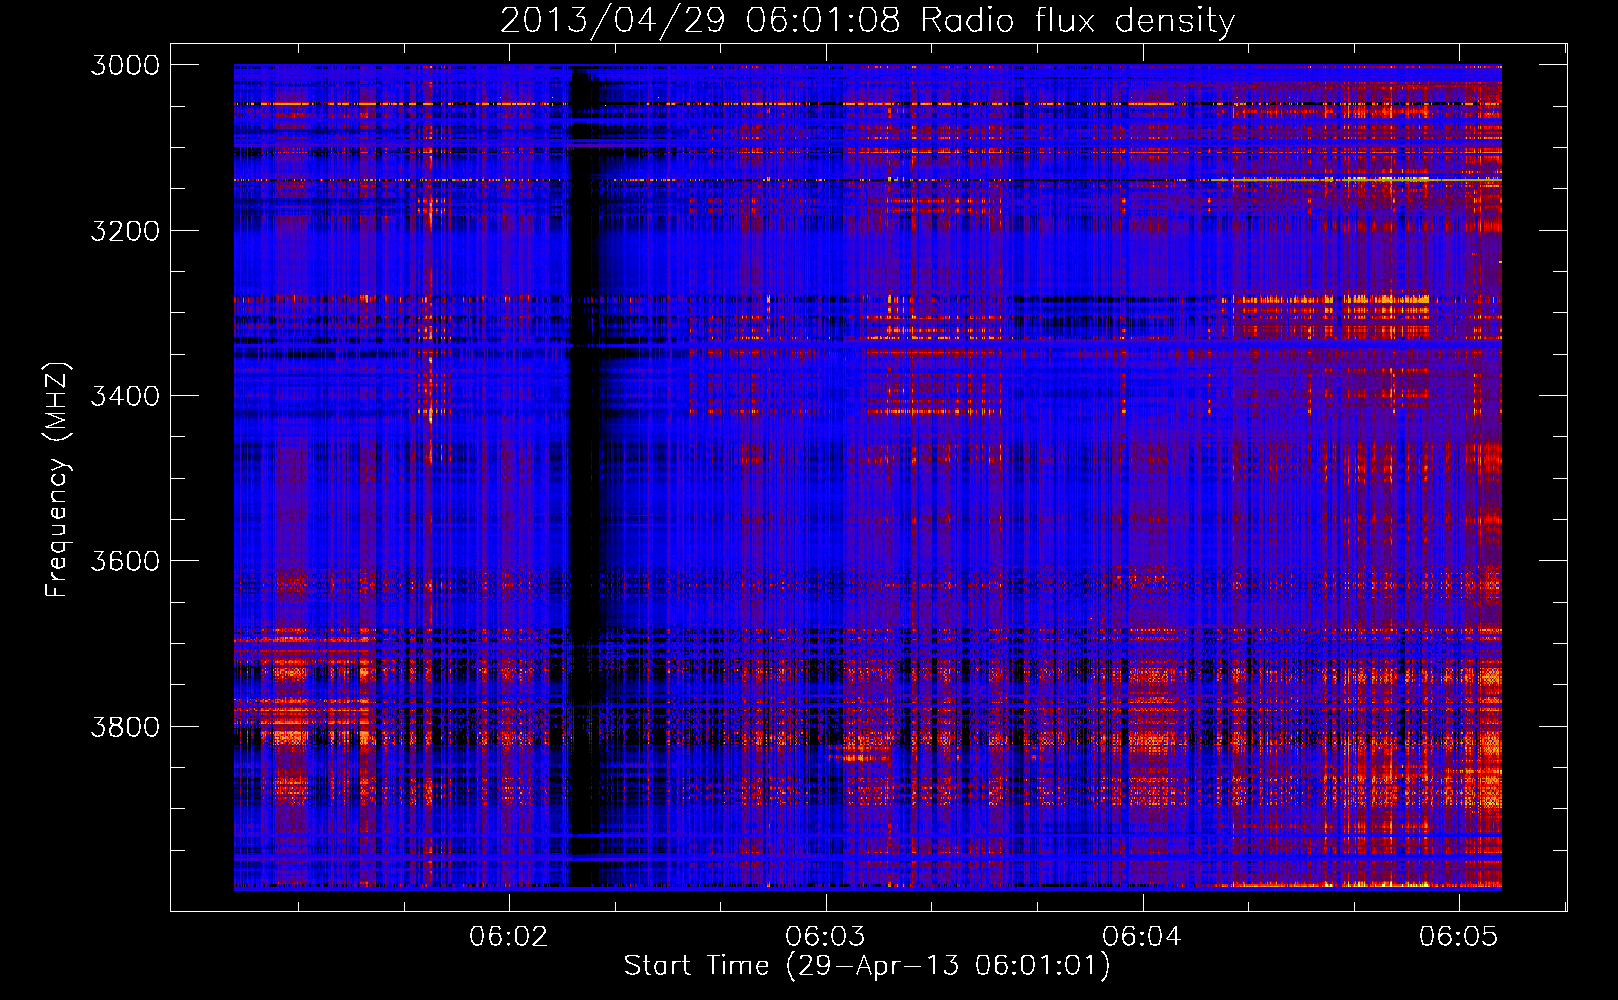1618x1000 pixels.
Task: Click the 'Start Time (29-Apr-13 06:01:01)' axis title
Action: [867, 966]
